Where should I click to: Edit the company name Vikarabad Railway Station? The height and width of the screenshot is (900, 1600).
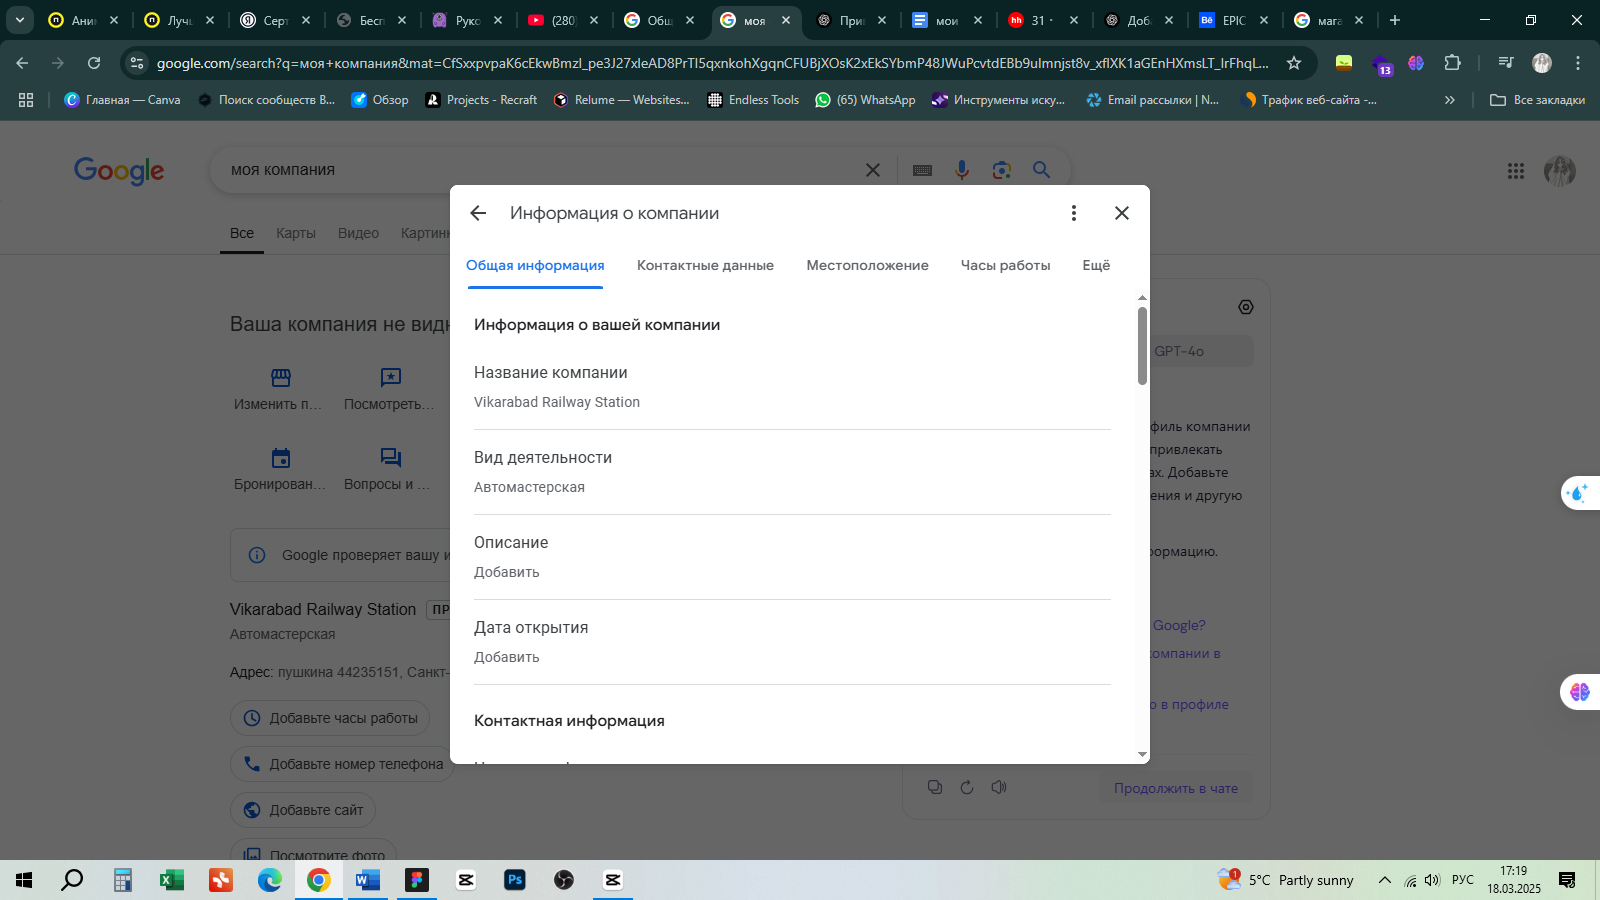(792, 387)
